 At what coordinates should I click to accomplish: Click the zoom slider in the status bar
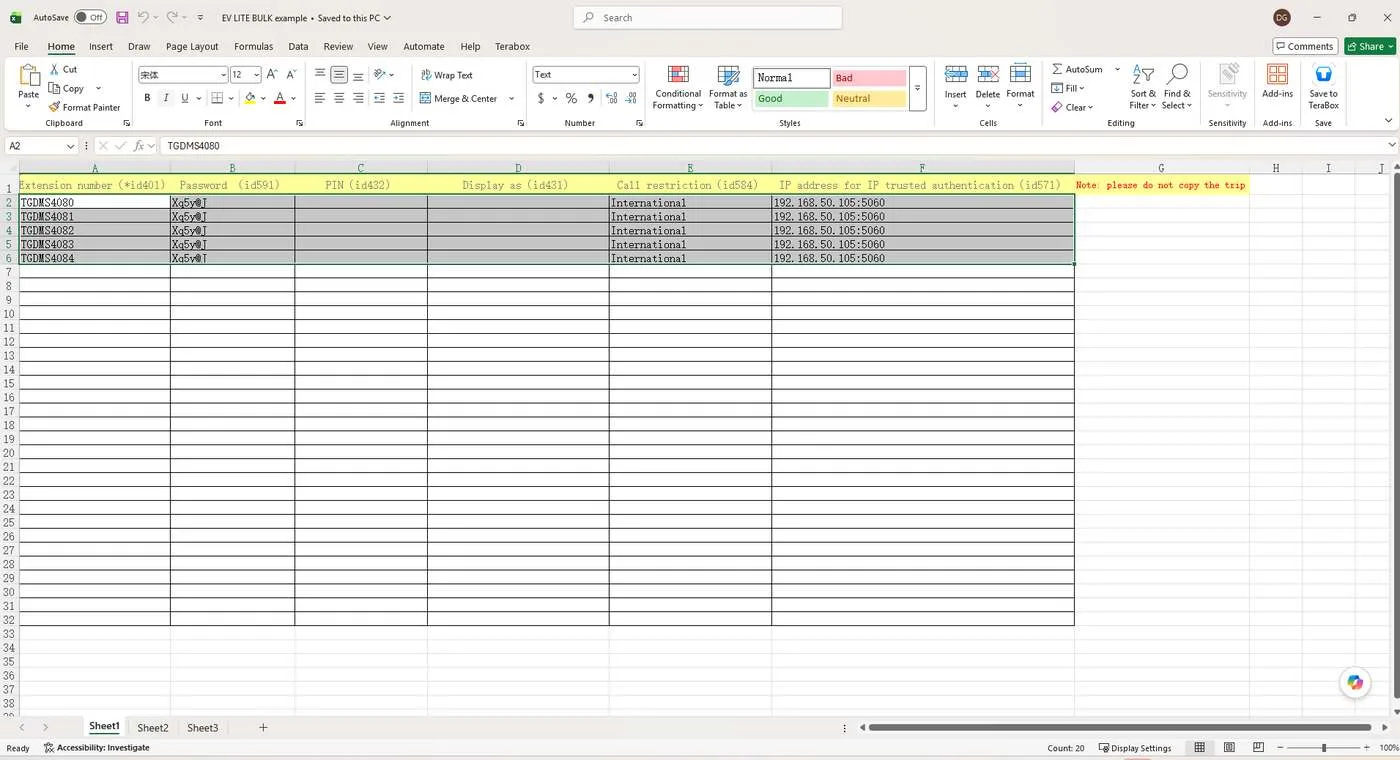tap(1324, 748)
